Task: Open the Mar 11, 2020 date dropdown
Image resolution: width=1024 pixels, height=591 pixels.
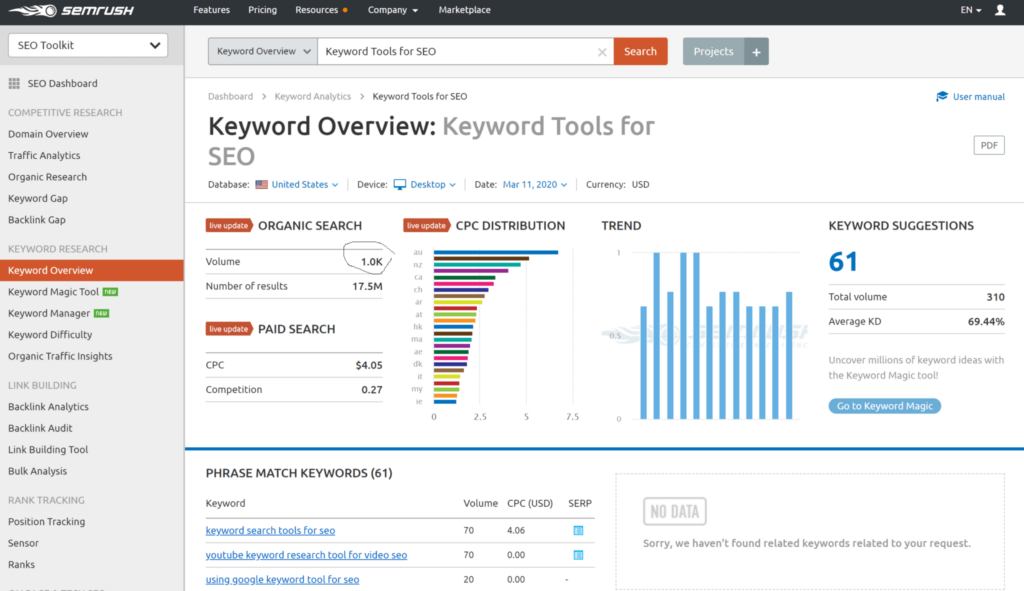Action: click(x=535, y=184)
